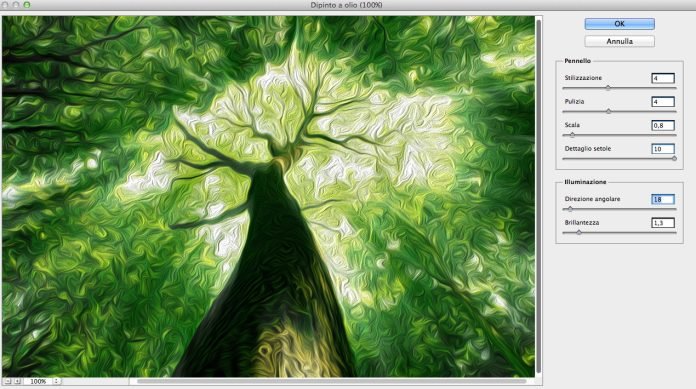Click the 100% zoom percentage field
Screen dimensions: 696x389
pos(38,381)
